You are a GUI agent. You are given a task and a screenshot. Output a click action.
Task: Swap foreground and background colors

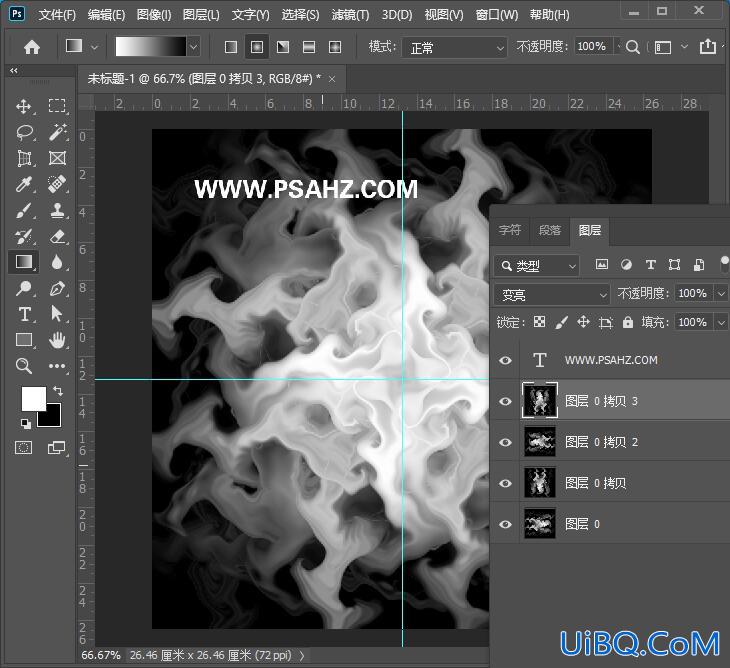(58, 391)
